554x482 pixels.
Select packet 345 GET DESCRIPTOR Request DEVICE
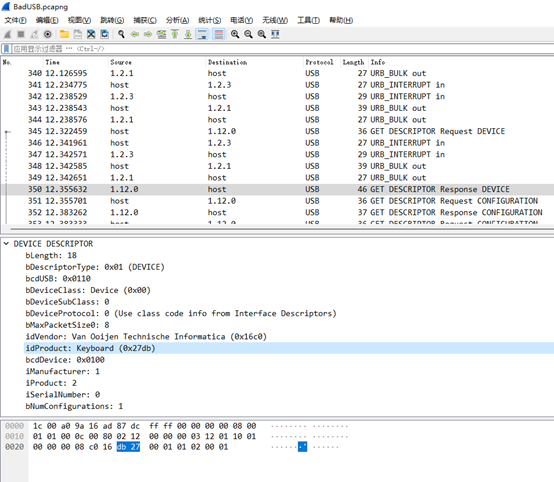click(277, 131)
